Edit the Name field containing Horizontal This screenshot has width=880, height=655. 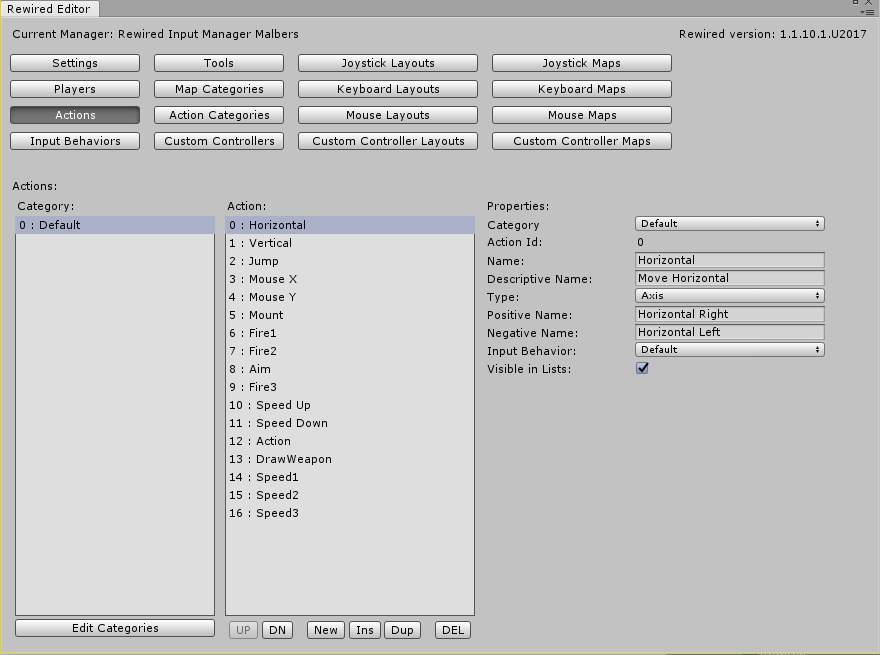coord(730,260)
